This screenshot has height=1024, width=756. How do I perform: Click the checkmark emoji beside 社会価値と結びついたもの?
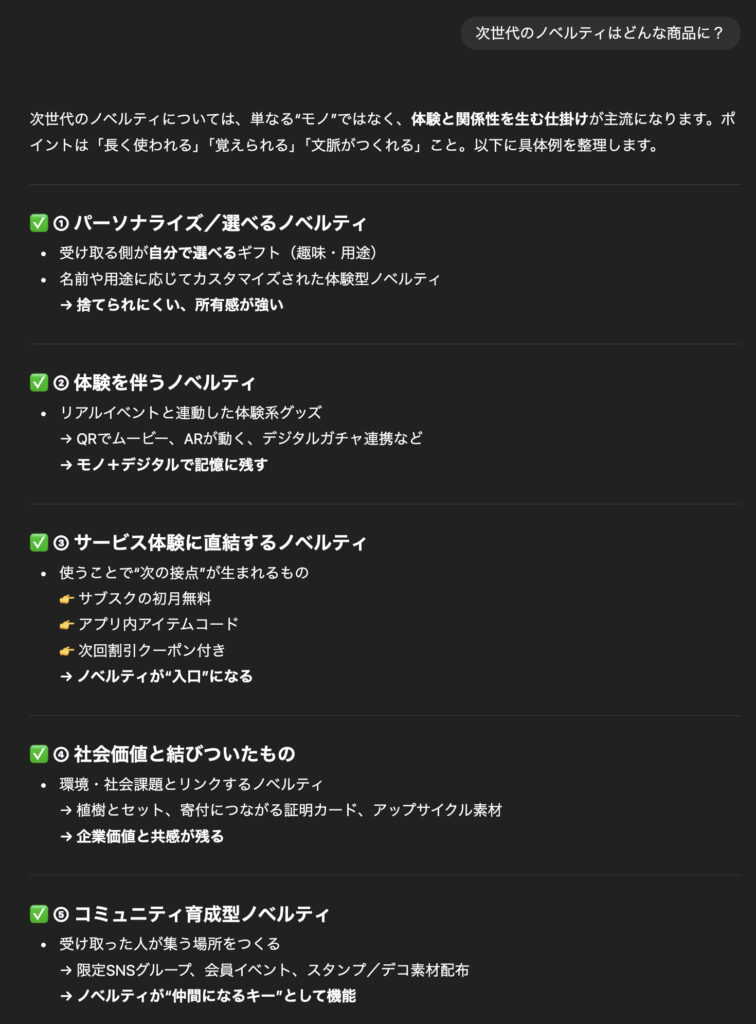[x=39, y=754]
